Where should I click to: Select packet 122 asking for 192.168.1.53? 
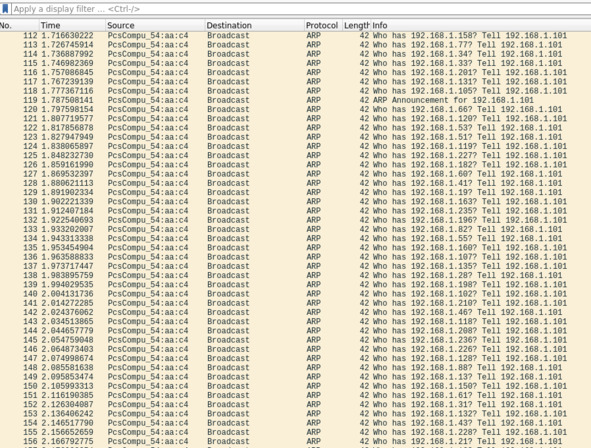tap(296, 128)
